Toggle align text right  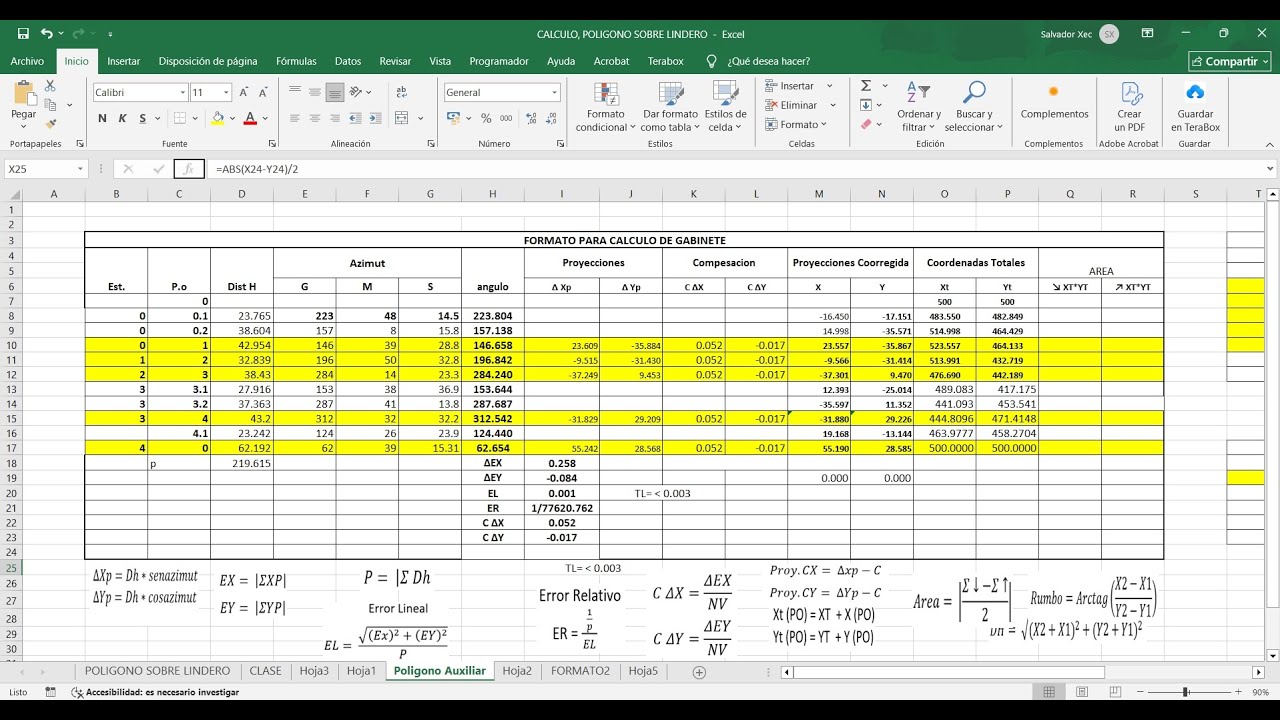tap(335, 118)
